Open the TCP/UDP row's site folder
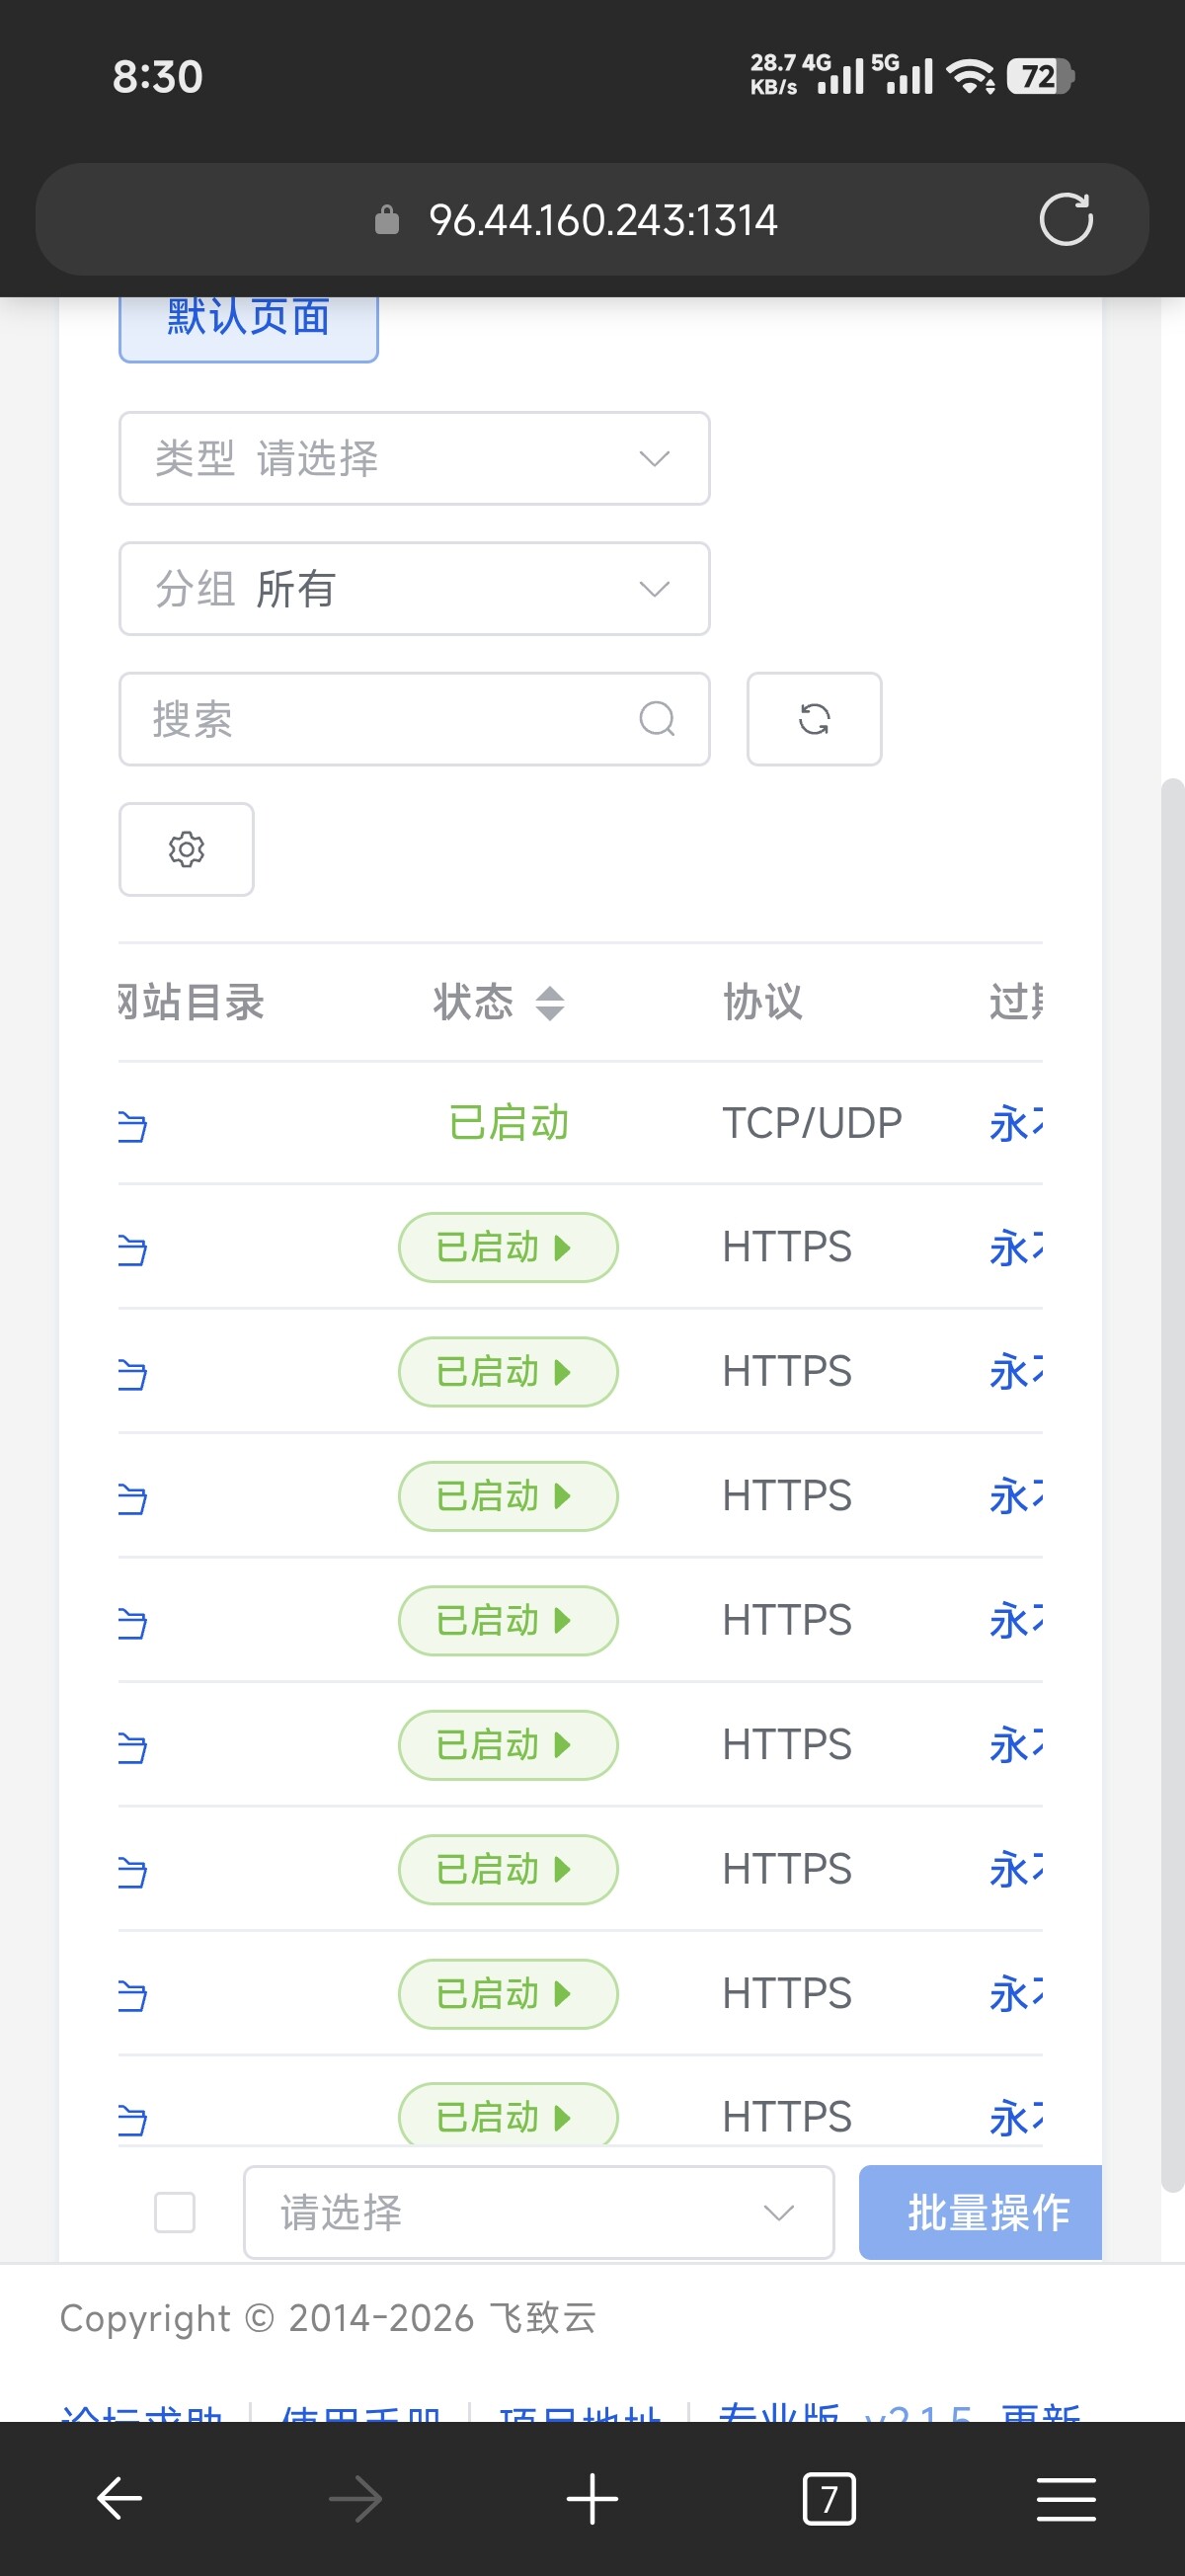Image resolution: width=1185 pixels, height=2576 pixels. pos(132,1126)
